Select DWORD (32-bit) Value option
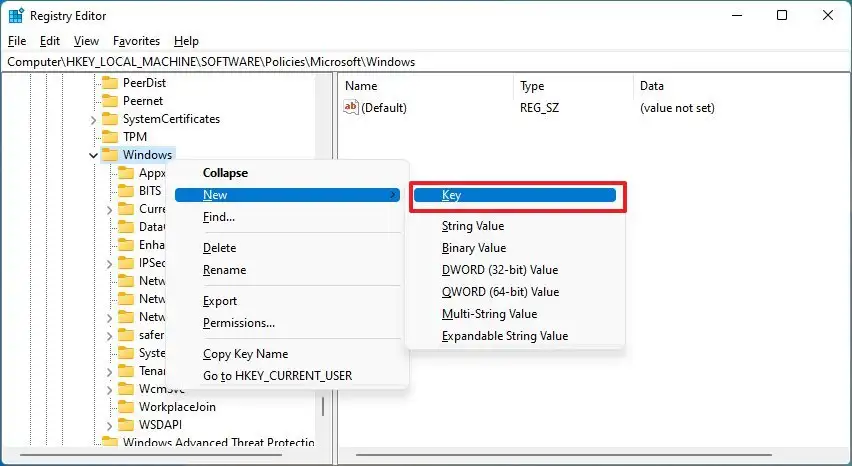Screen dimensions: 852x466 click(500, 270)
